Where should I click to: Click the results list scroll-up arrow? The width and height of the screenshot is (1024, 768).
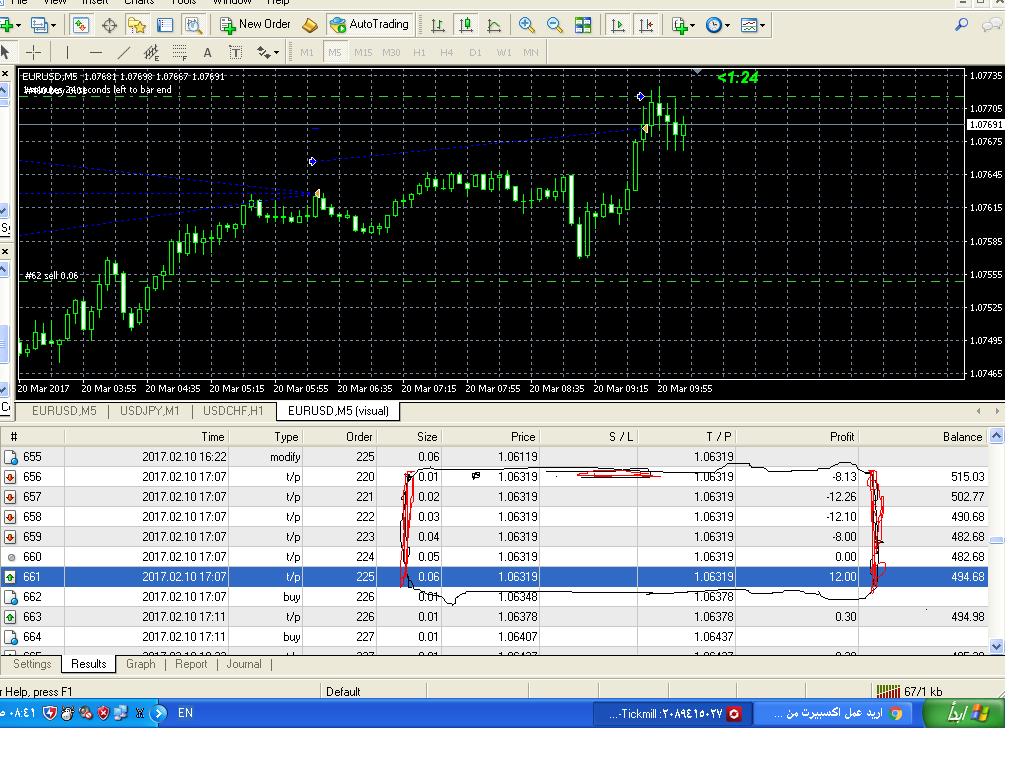coord(997,436)
